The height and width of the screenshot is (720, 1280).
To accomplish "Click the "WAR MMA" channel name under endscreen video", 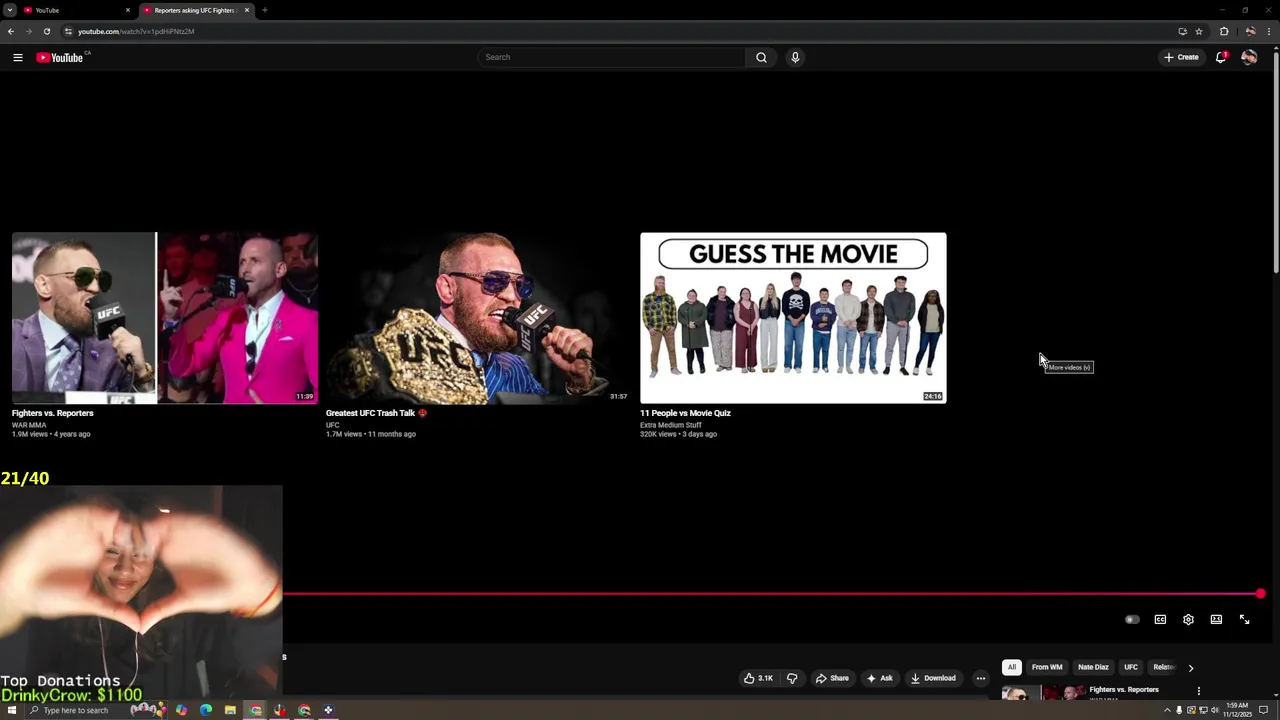I will pos(29,425).
